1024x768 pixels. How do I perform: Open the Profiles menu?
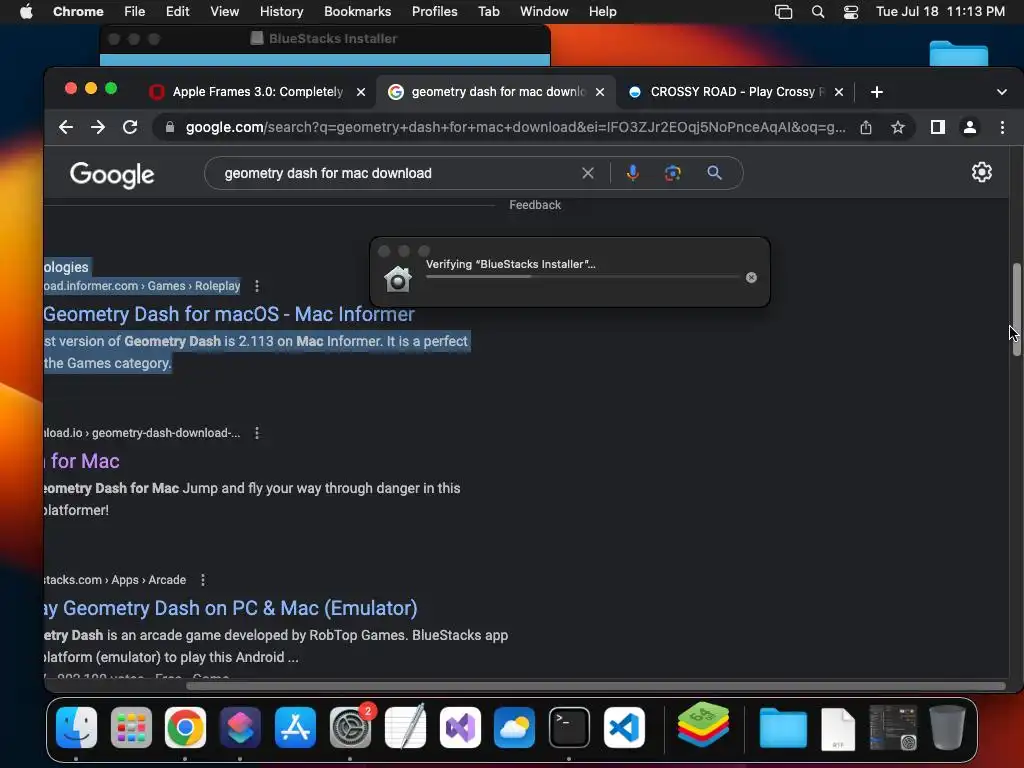pyautogui.click(x=434, y=12)
